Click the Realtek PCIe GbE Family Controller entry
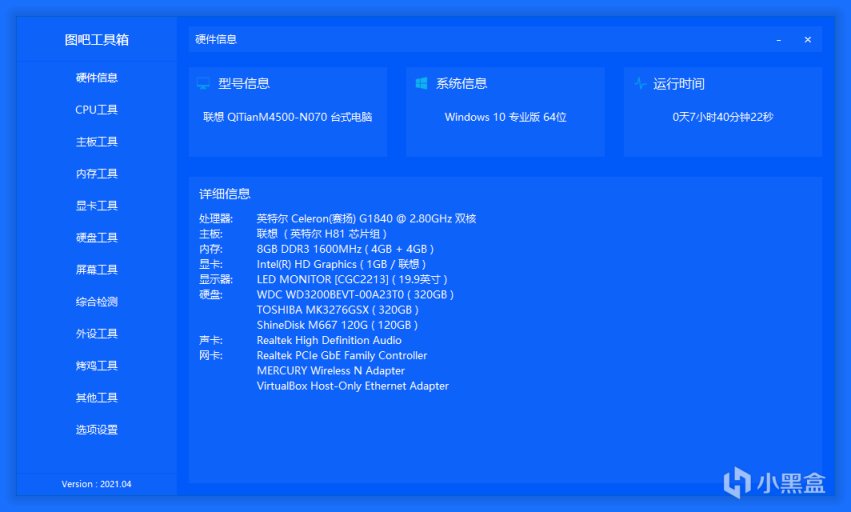Image resolution: width=851 pixels, height=512 pixels. (342, 356)
